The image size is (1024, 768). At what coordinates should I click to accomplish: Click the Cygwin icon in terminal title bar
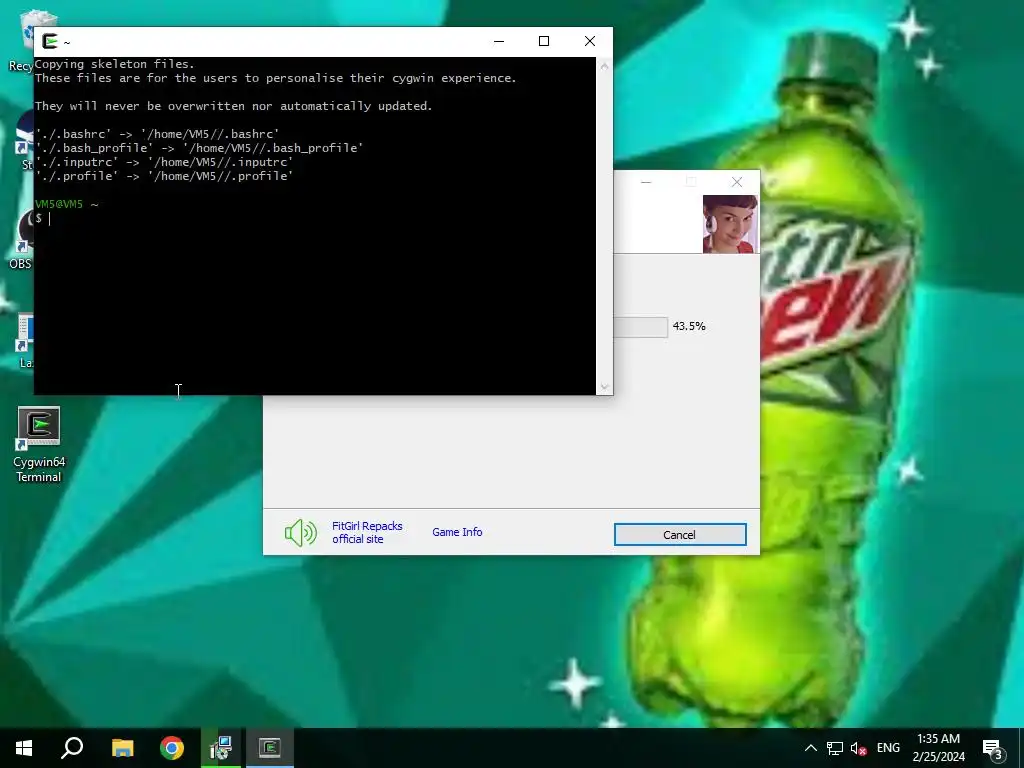(50, 42)
